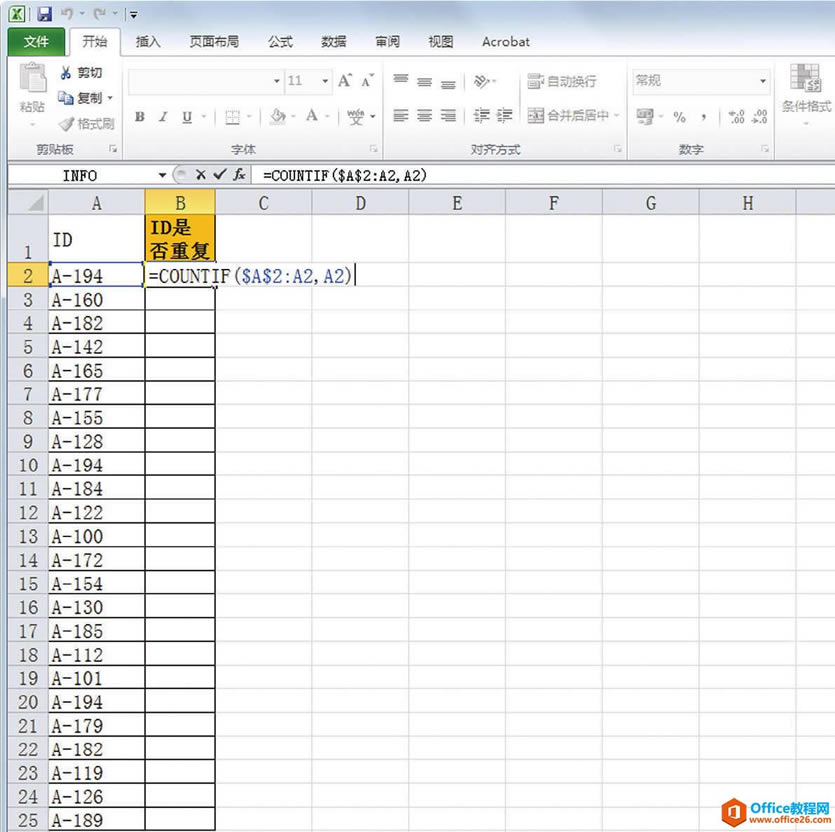Open the Customize Quick Access Toolbar arrow
Viewport: 835px width, 832px height.
134,15
